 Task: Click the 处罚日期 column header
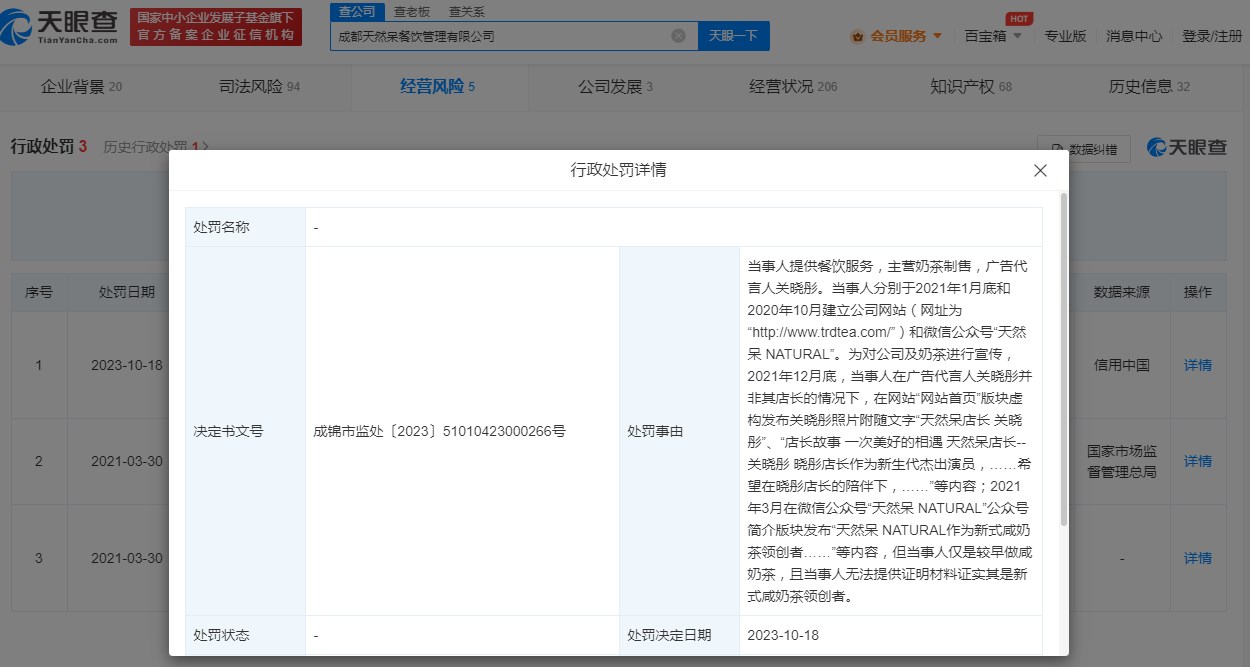coord(127,292)
